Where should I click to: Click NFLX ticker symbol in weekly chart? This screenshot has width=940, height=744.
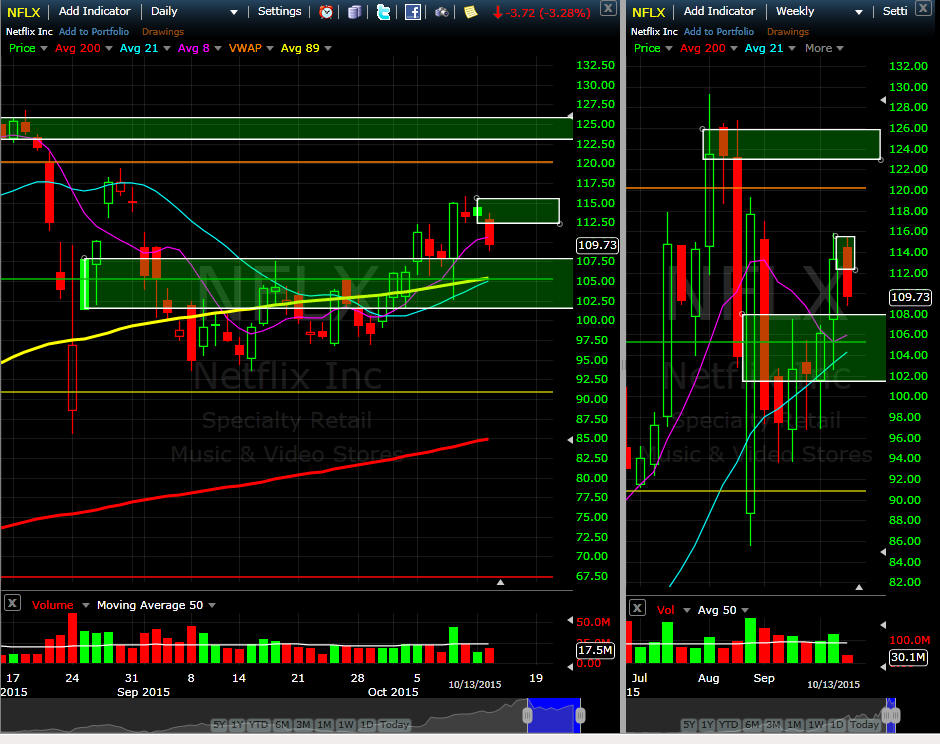click(x=649, y=12)
